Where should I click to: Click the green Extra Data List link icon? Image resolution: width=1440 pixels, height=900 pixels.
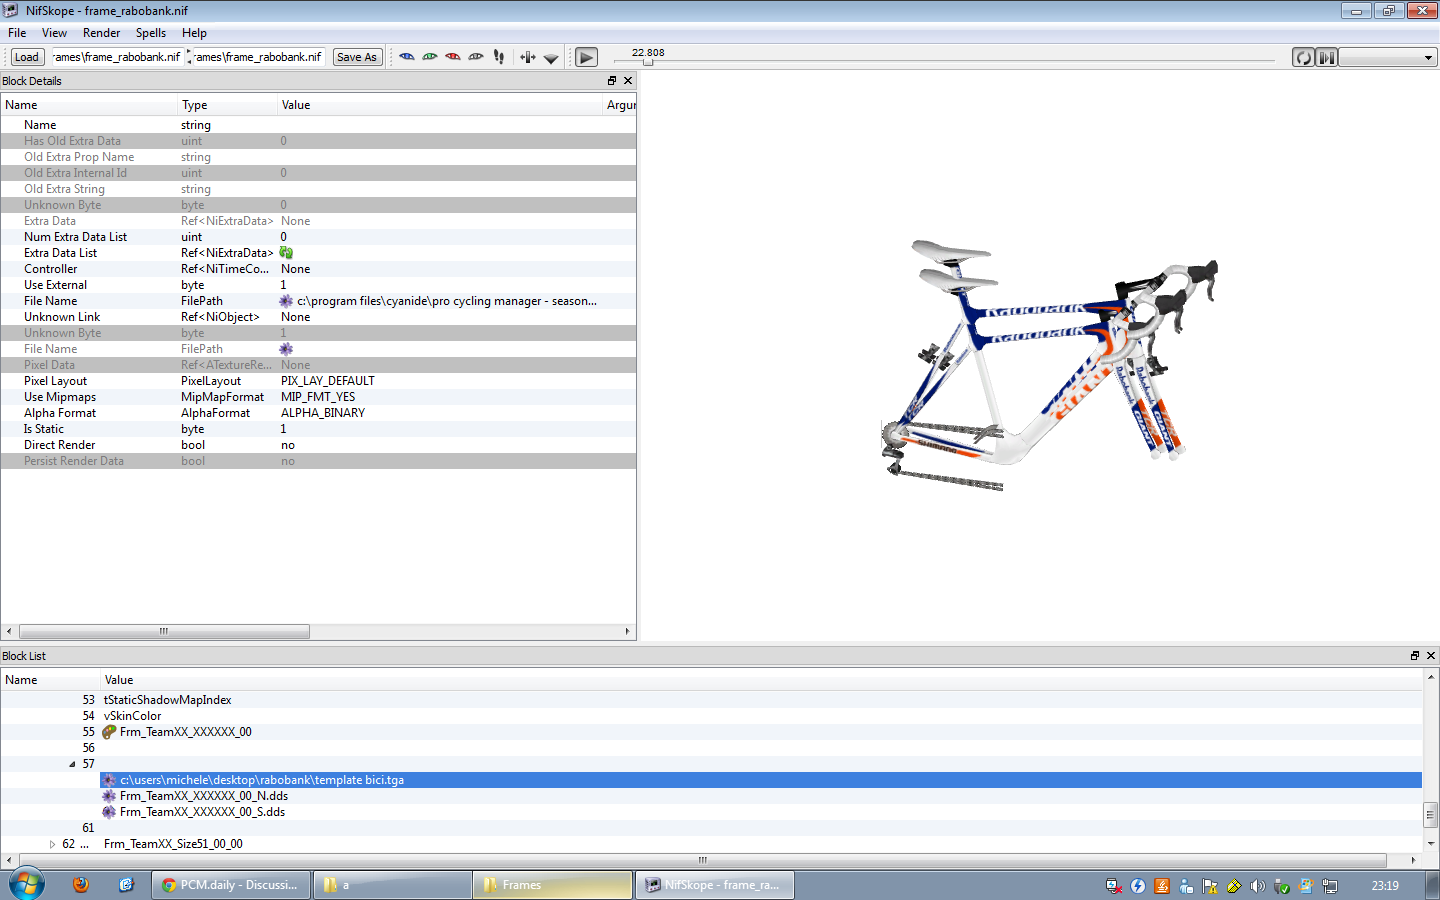coord(286,253)
